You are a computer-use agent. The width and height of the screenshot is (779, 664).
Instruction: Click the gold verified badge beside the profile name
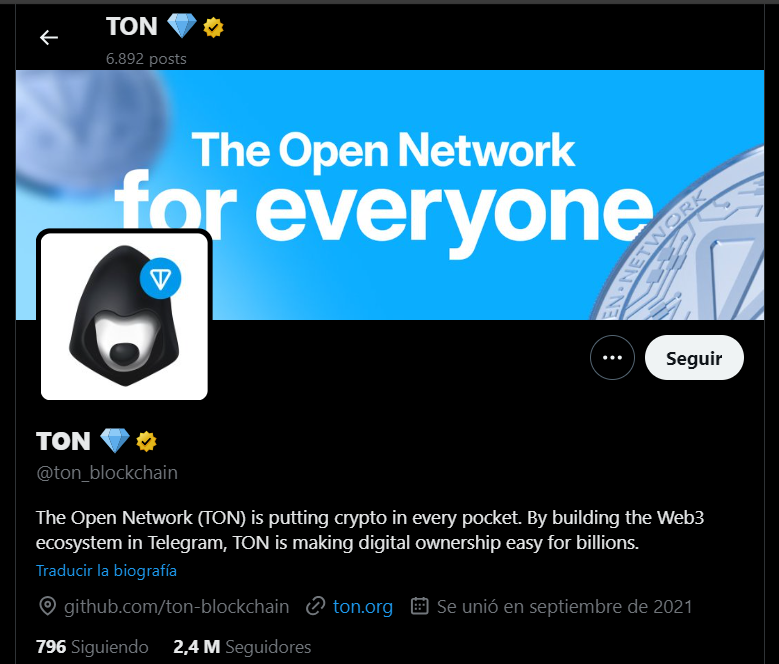point(146,441)
